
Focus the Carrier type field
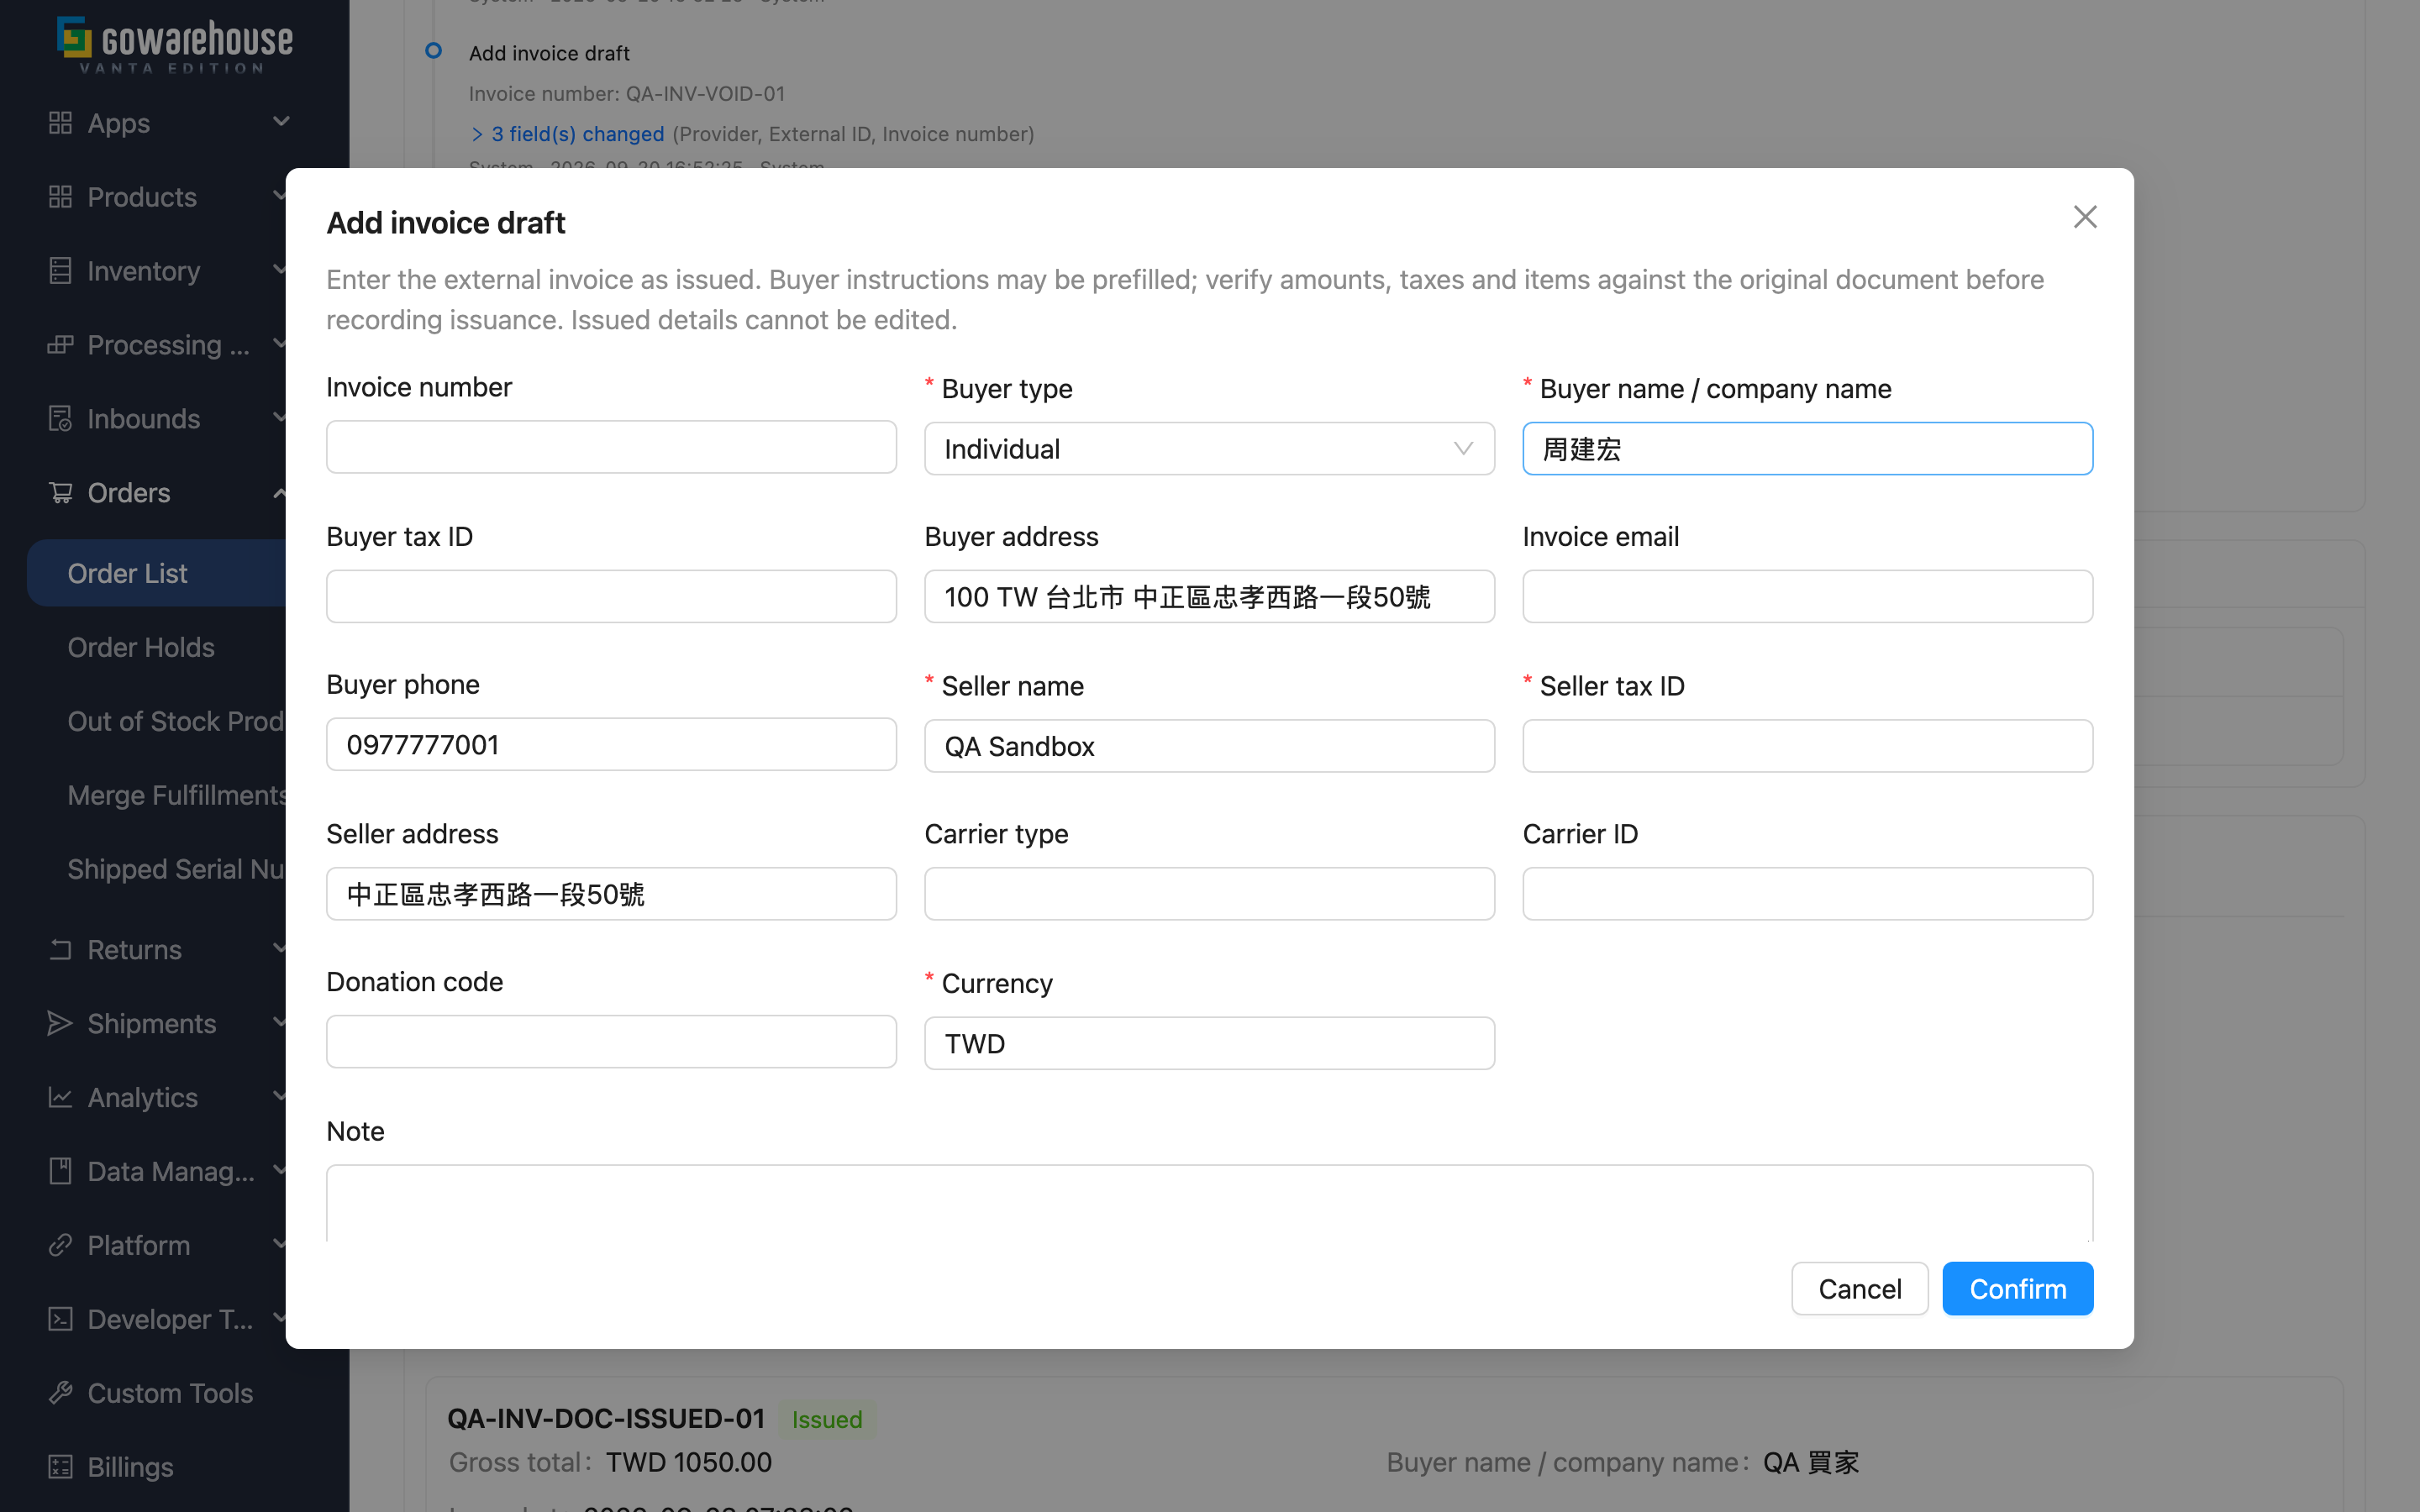(1209, 894)
